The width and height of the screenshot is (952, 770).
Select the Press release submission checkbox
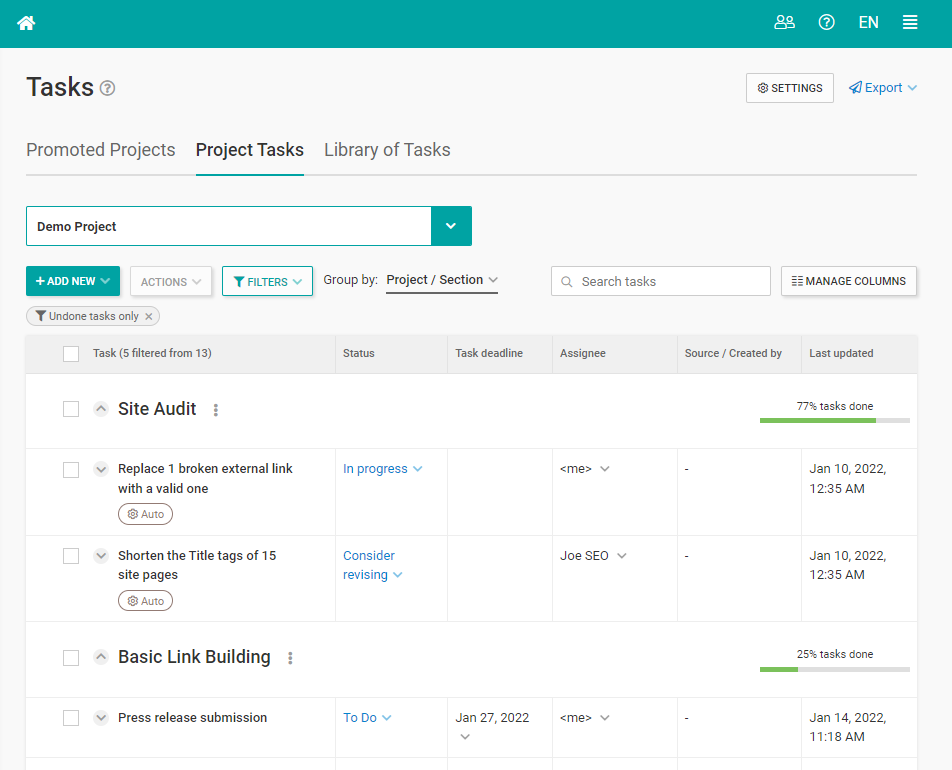click(71, 718)
